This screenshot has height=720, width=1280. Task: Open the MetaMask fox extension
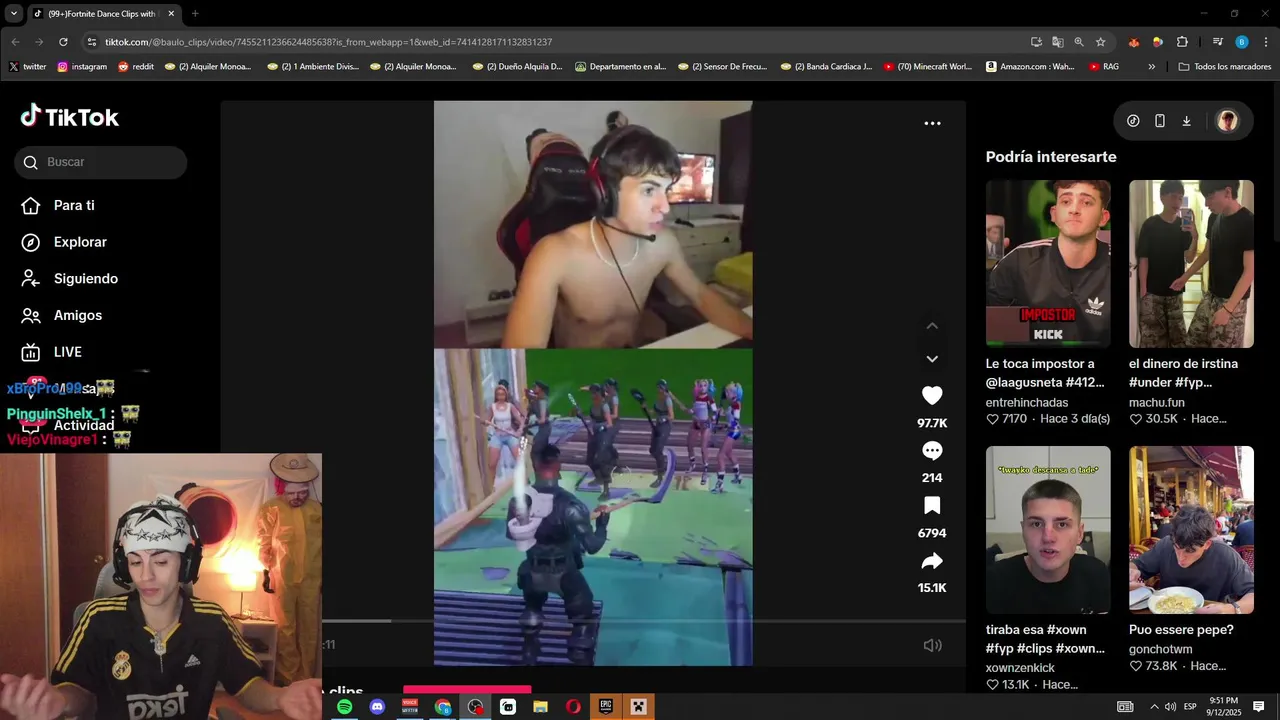coord(1134,42)
